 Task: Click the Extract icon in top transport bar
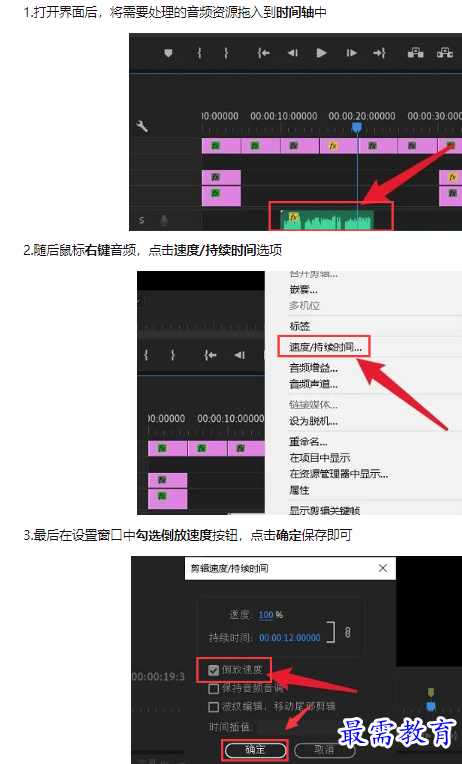(x=444, y=53)
